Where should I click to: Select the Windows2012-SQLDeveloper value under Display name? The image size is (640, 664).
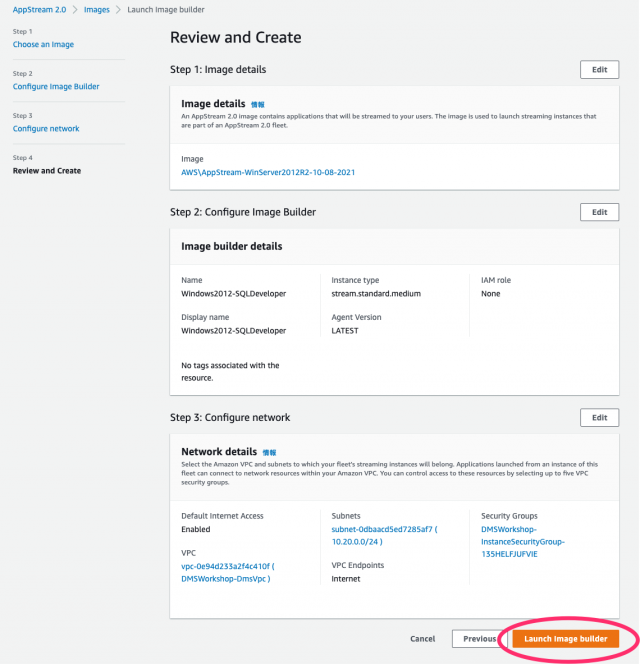point(234,331)
